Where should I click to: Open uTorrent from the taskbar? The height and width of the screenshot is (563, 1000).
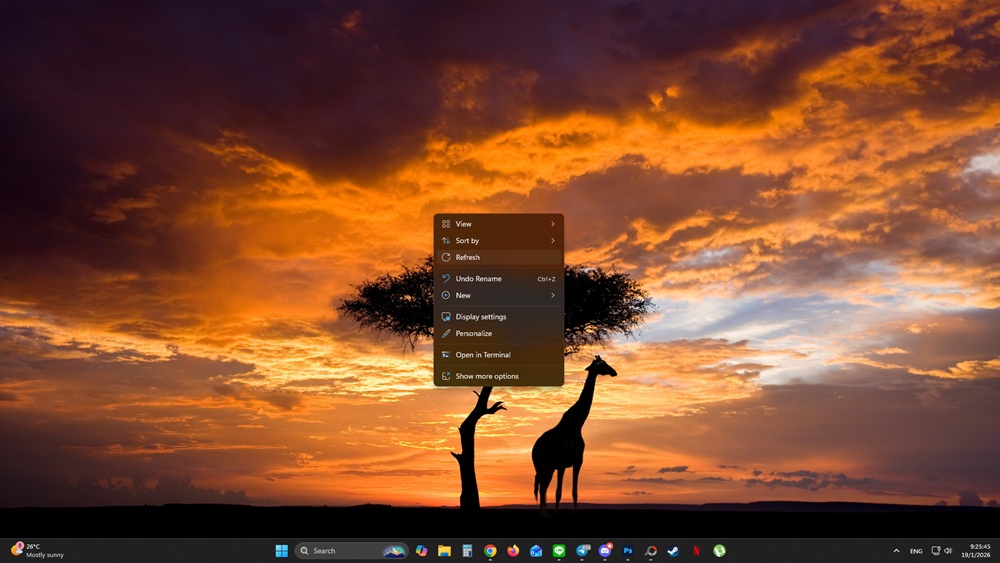pyautogui.click(x=719, y=551)
